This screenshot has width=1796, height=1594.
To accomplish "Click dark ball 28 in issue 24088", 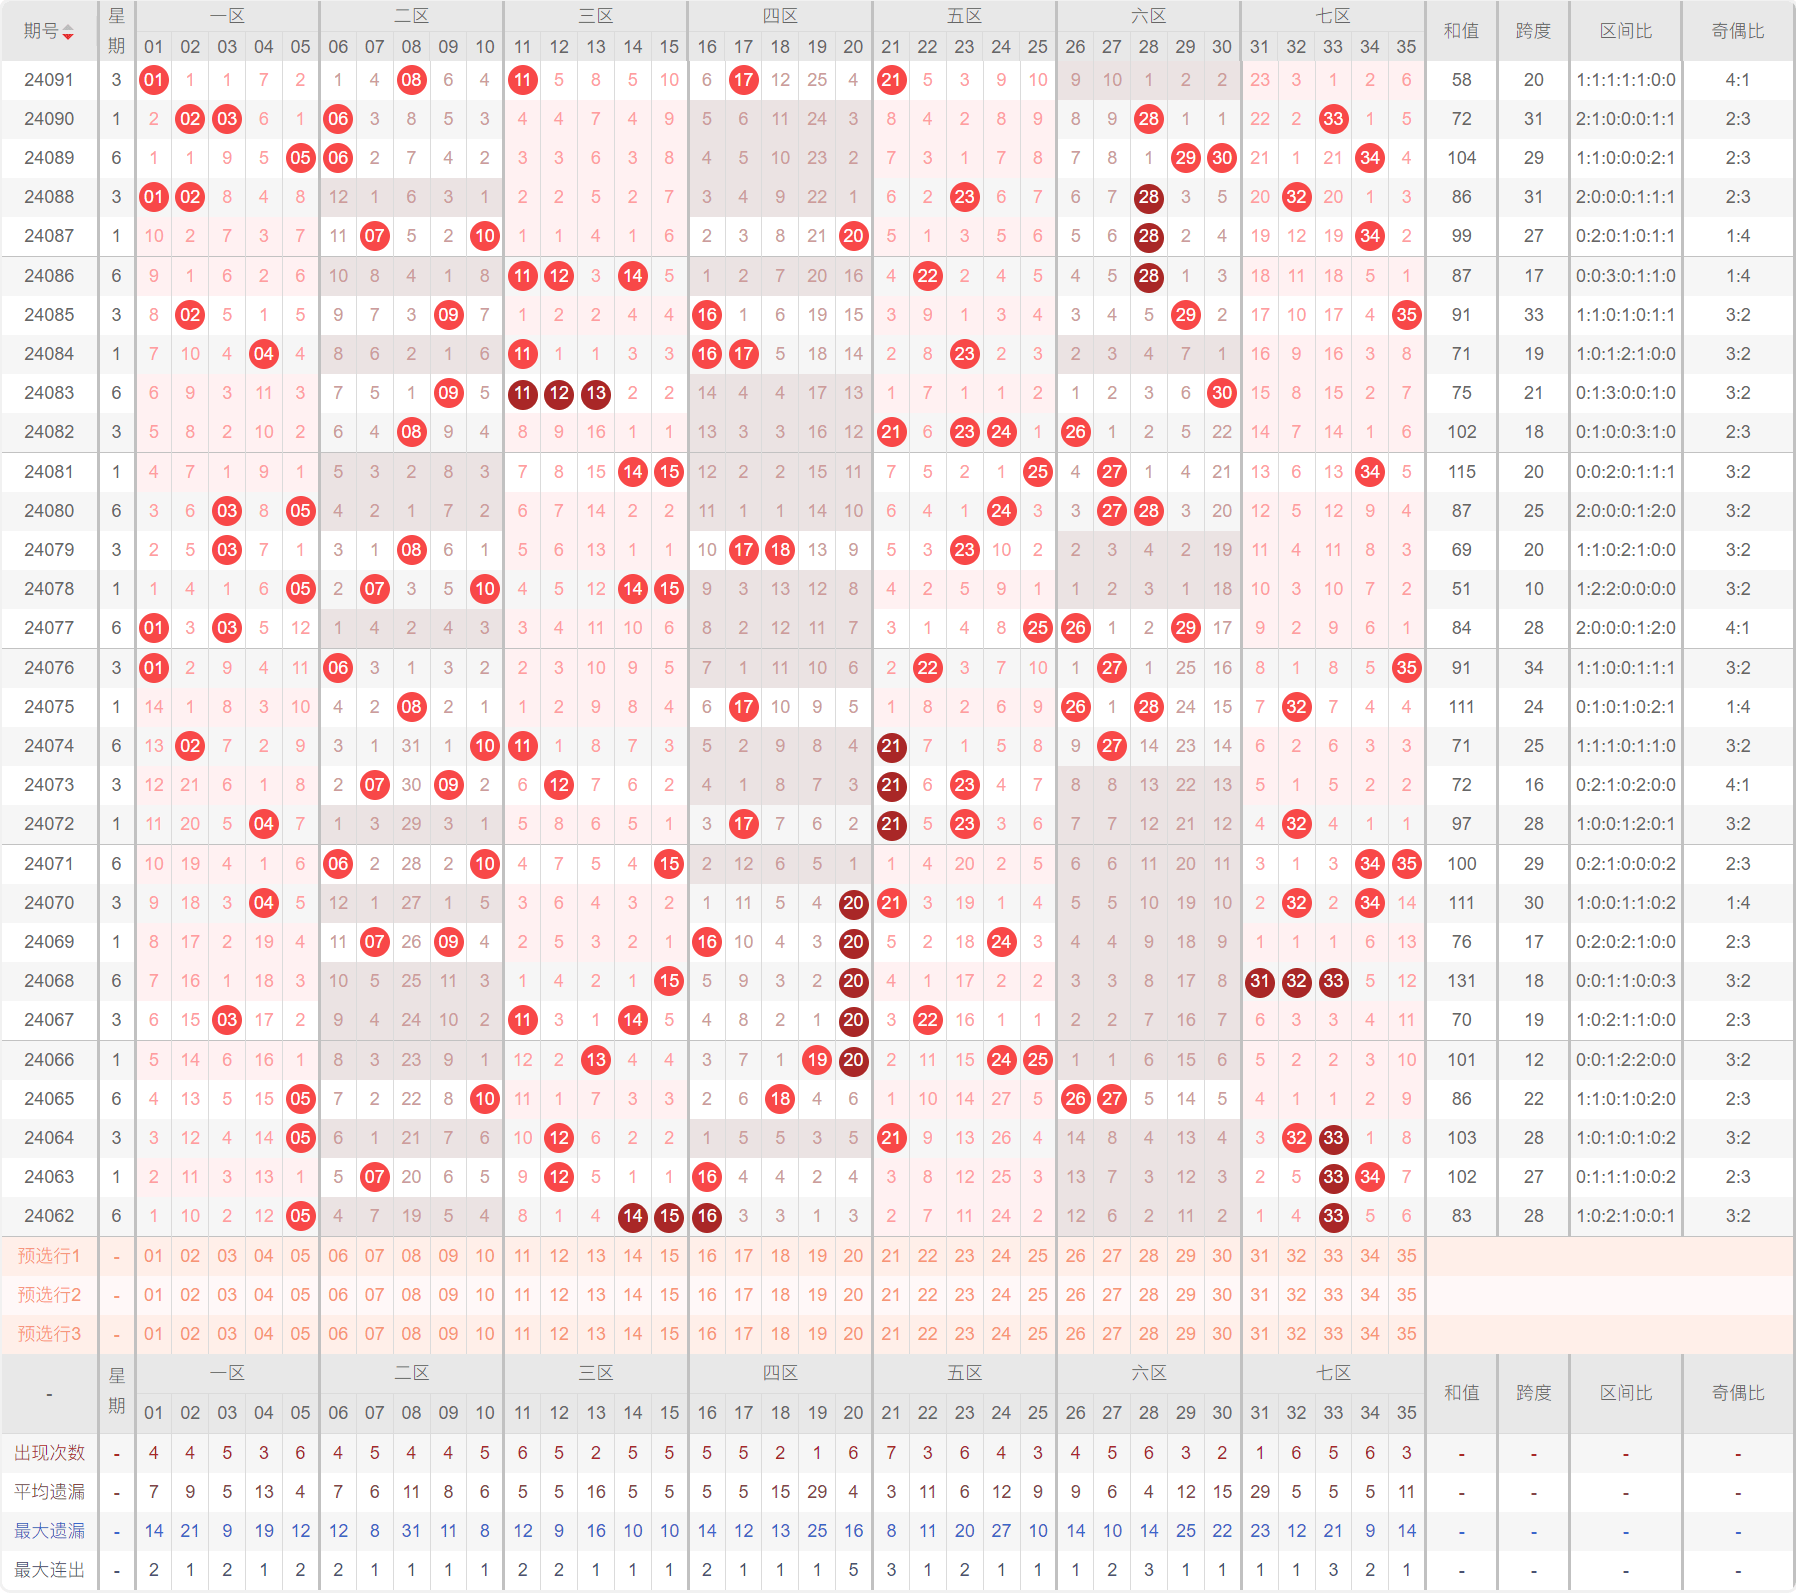I will point(1149,197).
